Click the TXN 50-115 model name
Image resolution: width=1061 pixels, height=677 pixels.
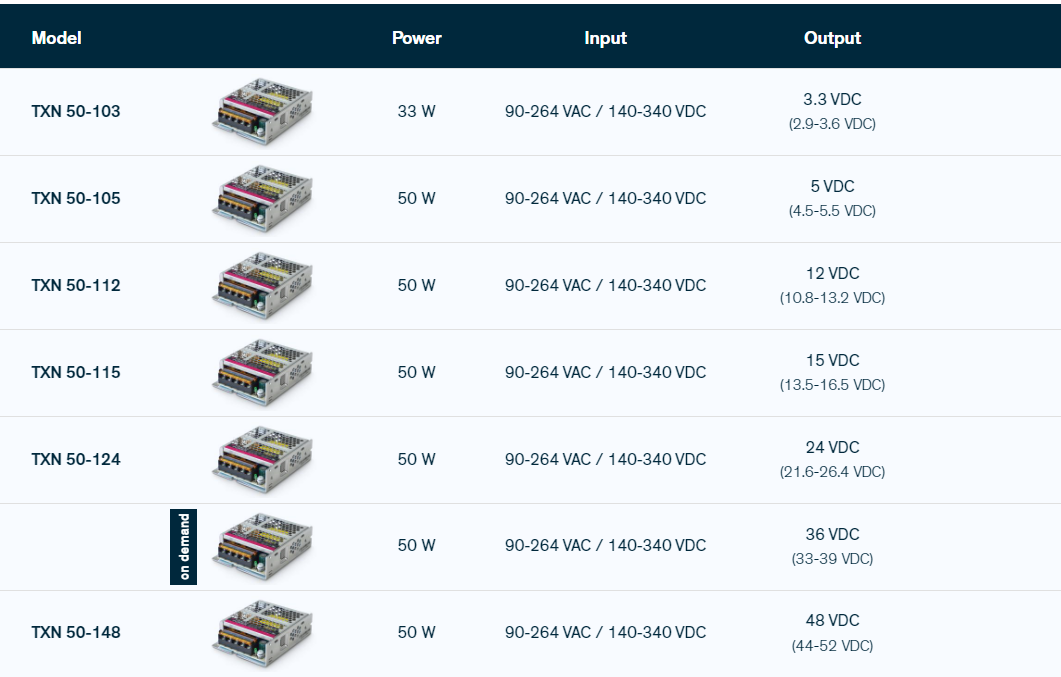point(76,373)
